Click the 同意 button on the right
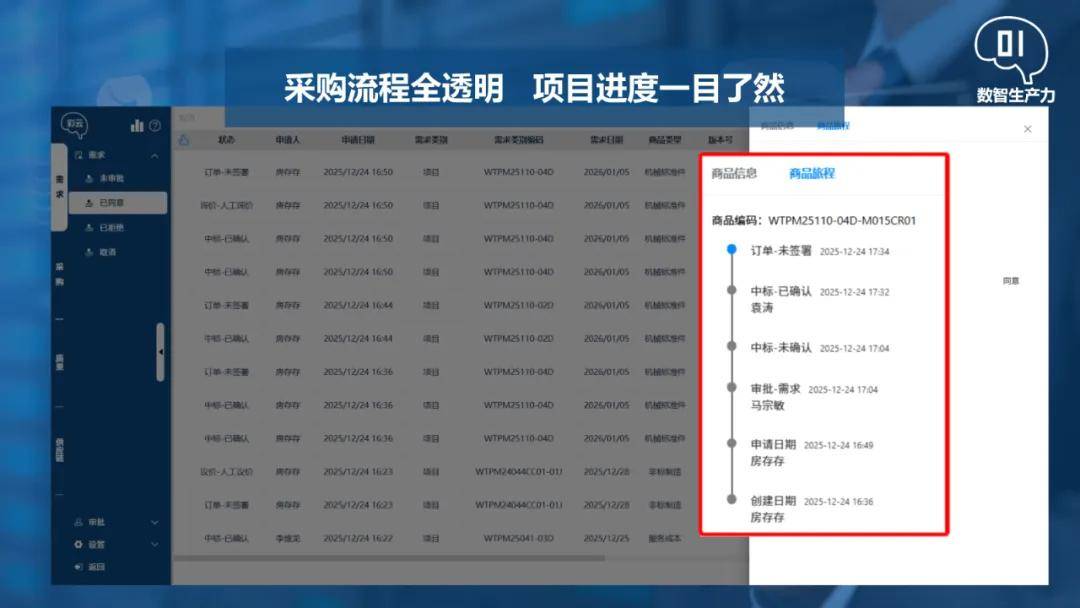 click(x=1011, y=281)
